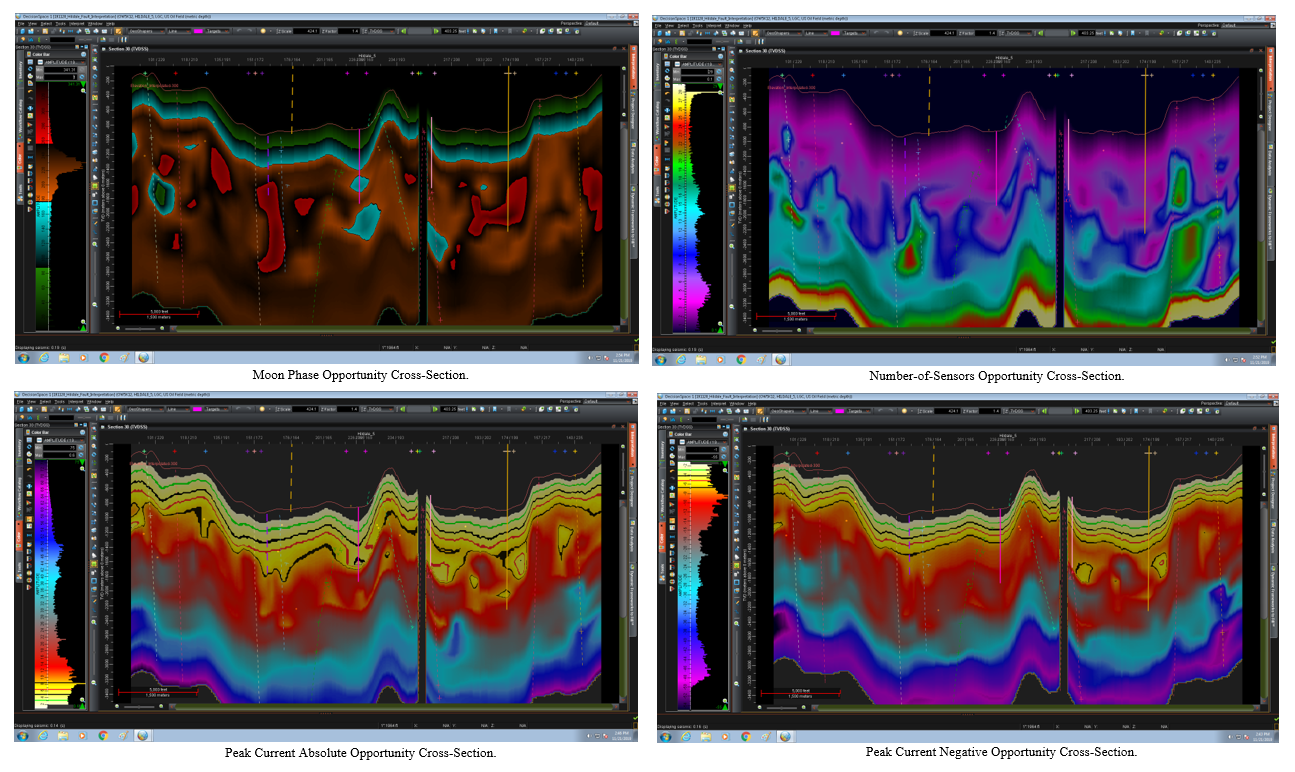Click magenta color swatch in Moon Phase toolbar
1295x772 pixels.
pos(198,31)
